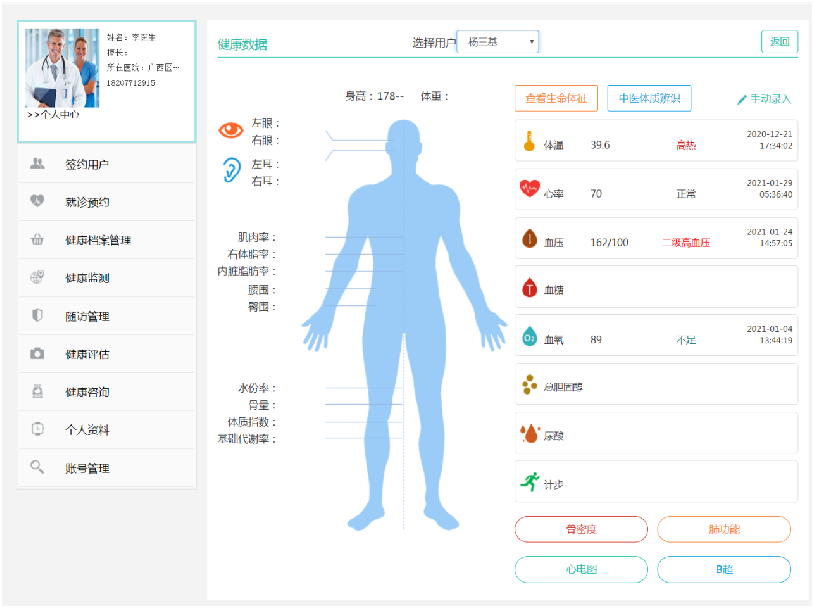Click the blue ear icon
Image resolution: width=814 pixels, height=608 pixels.
click(x=231, y=170)
